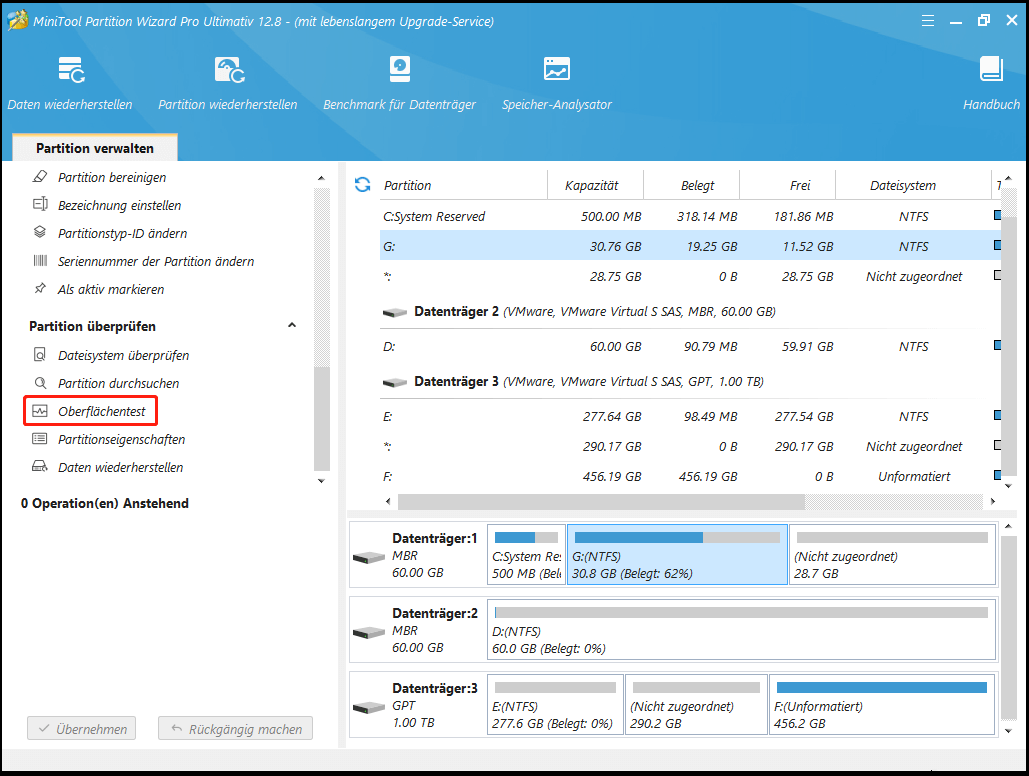Image resolution: width=1029 pixels, height=776 pixels.
Task: Click the Rückgängig machen button
Action: click(235, 728)
